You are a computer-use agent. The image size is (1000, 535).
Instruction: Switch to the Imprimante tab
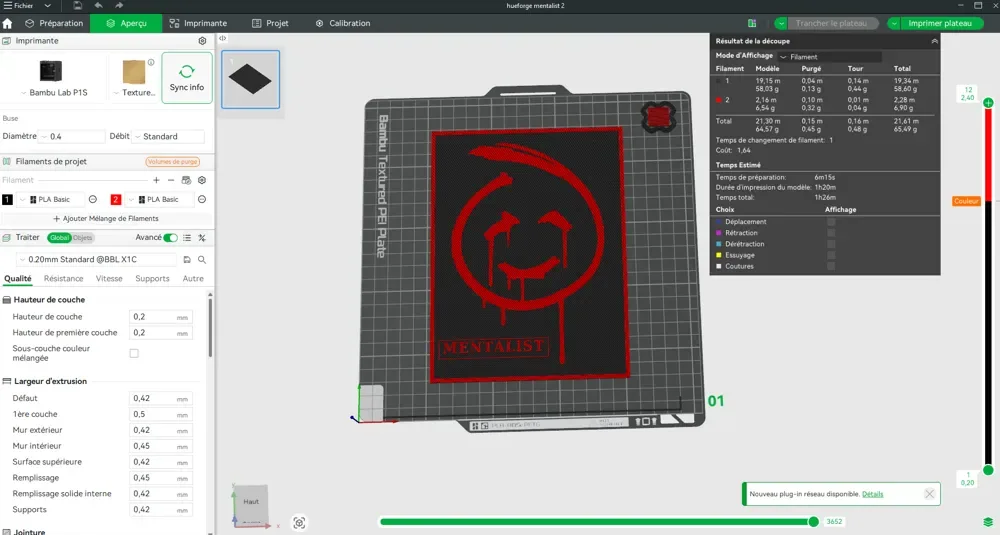tap(198, 24)
